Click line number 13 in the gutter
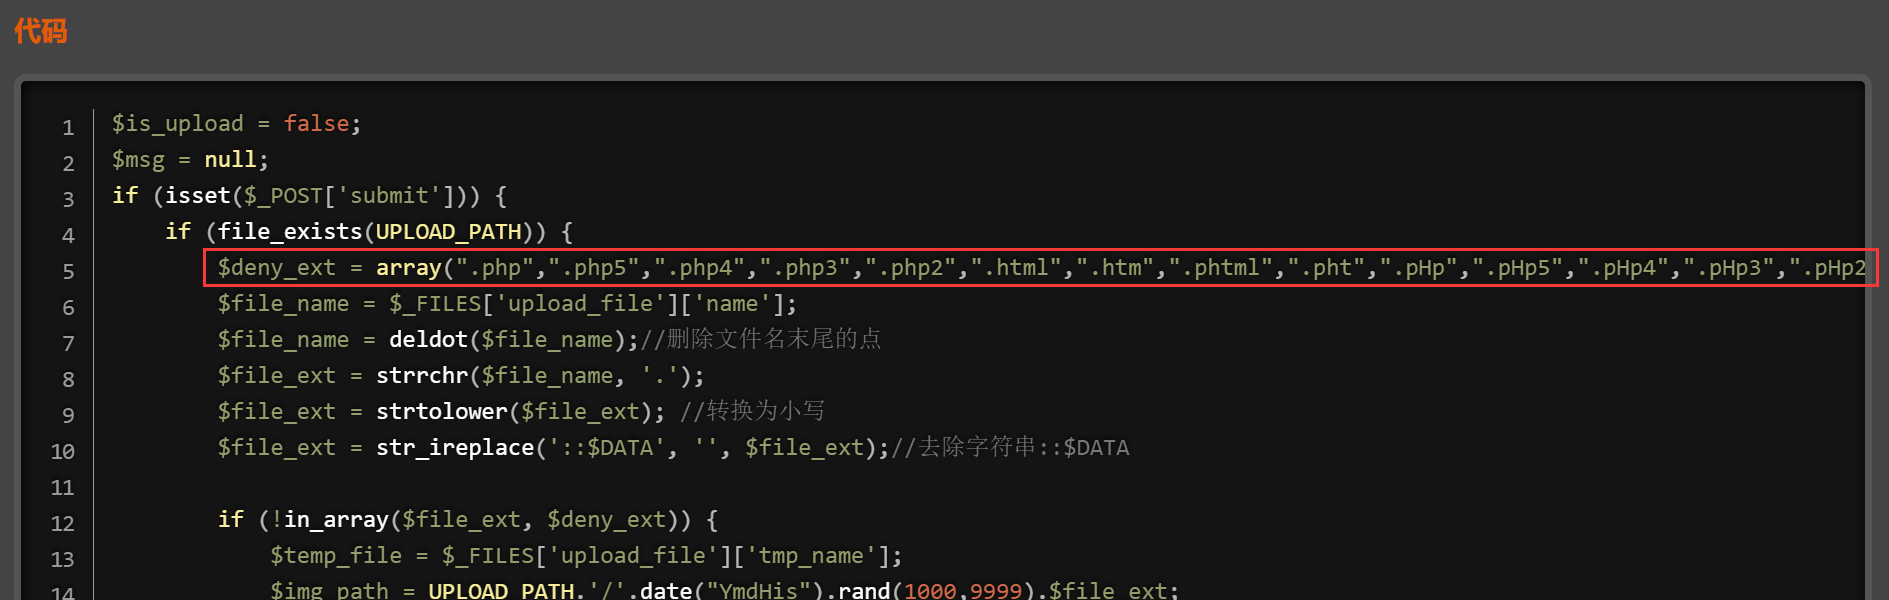Screen dimensions: 1889x600 tap(62, 560)
